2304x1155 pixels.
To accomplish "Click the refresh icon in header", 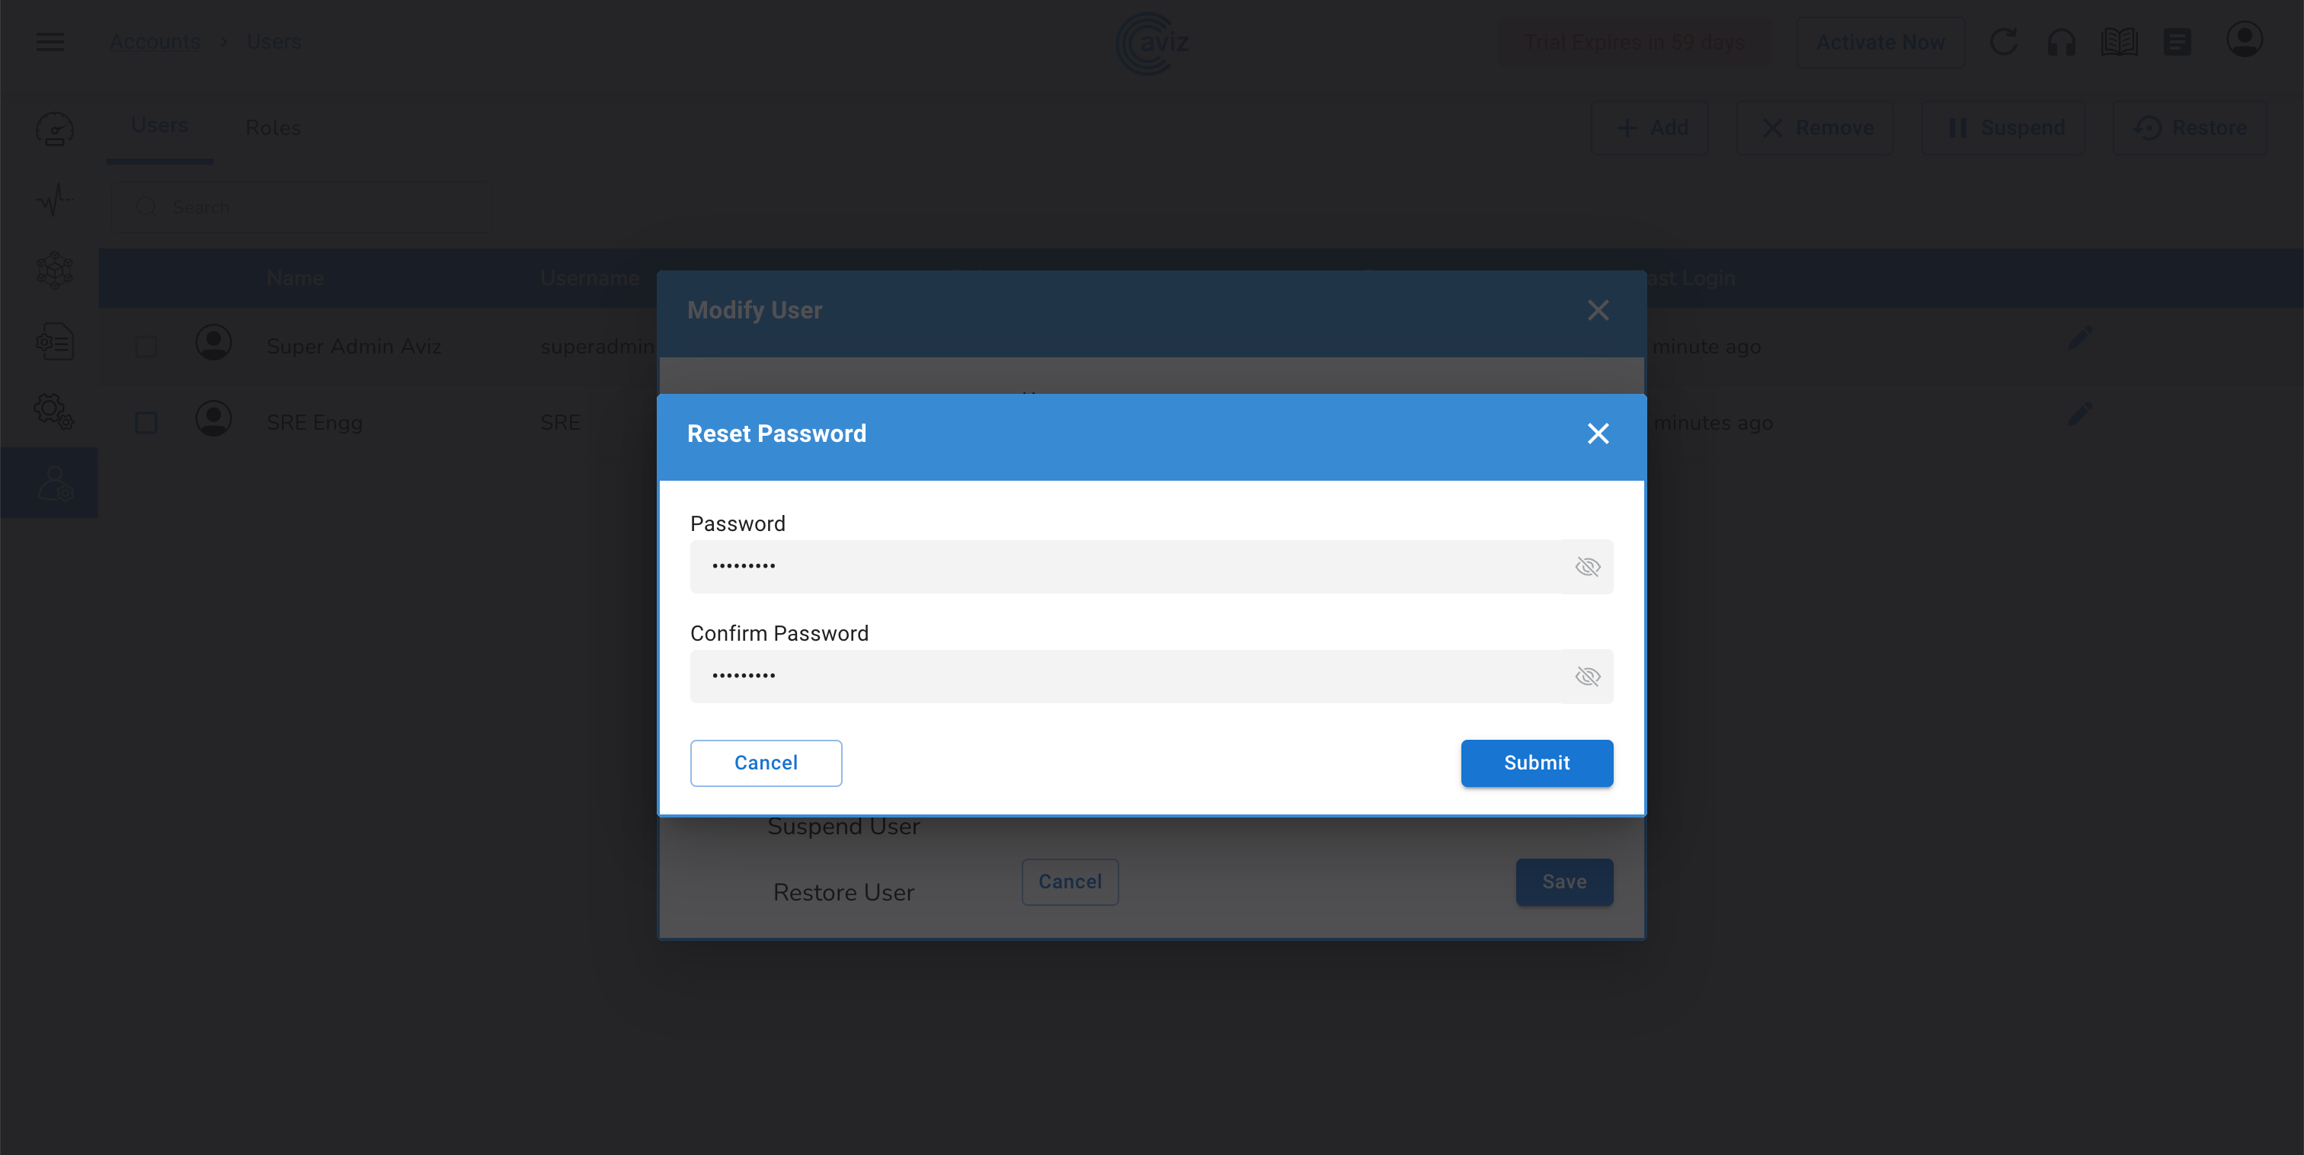I will tap(2003, 42).
